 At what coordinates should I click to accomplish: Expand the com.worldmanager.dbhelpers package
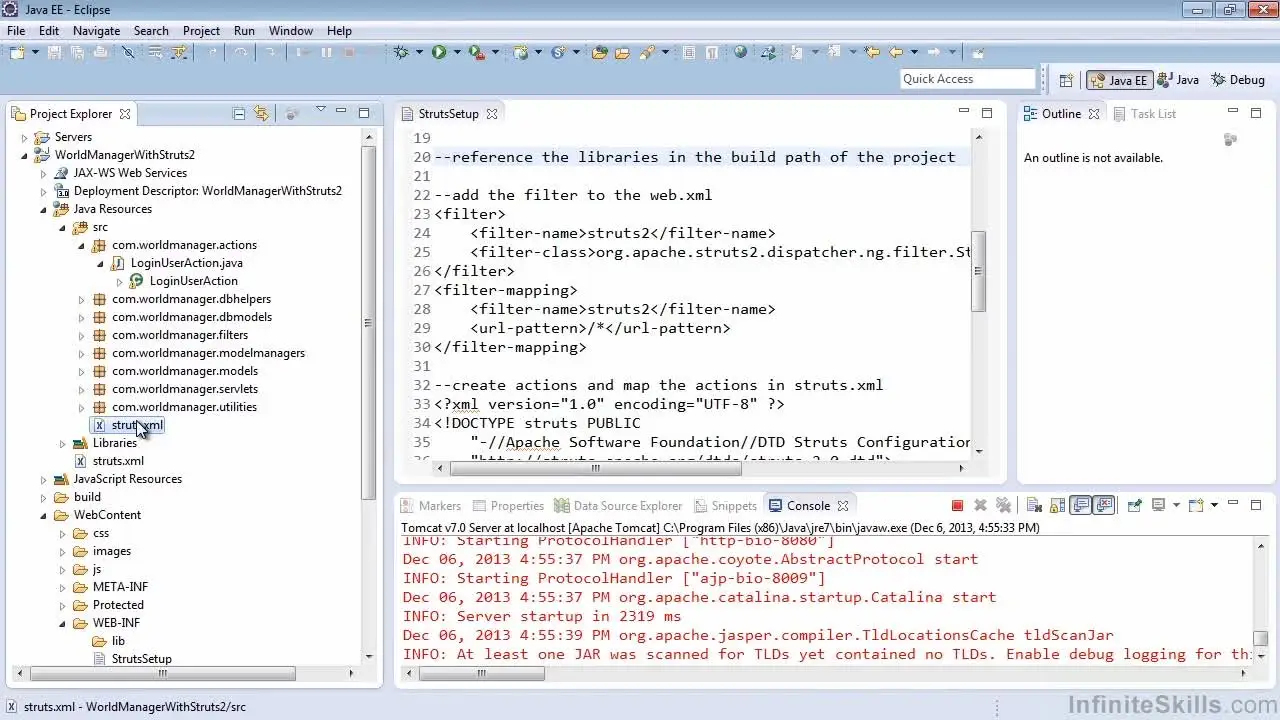click(x=82, y=299)
